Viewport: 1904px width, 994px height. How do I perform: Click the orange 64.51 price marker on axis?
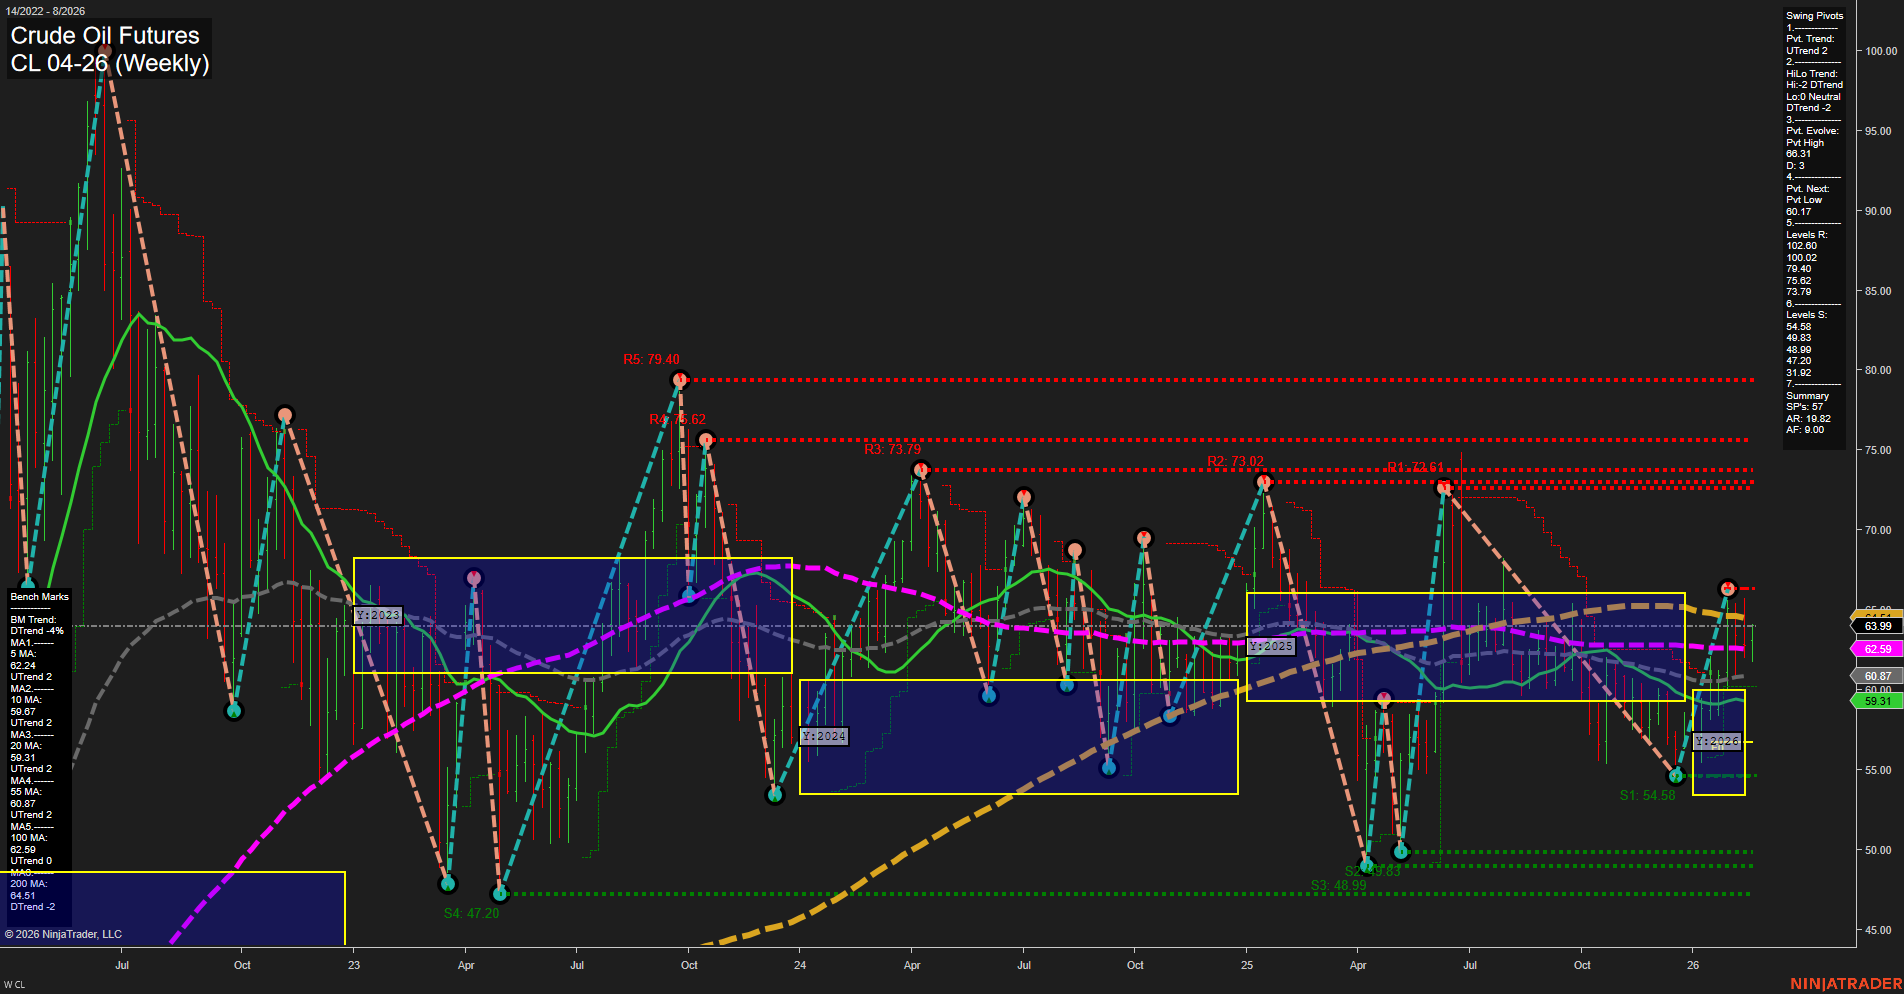point(1877,614)
